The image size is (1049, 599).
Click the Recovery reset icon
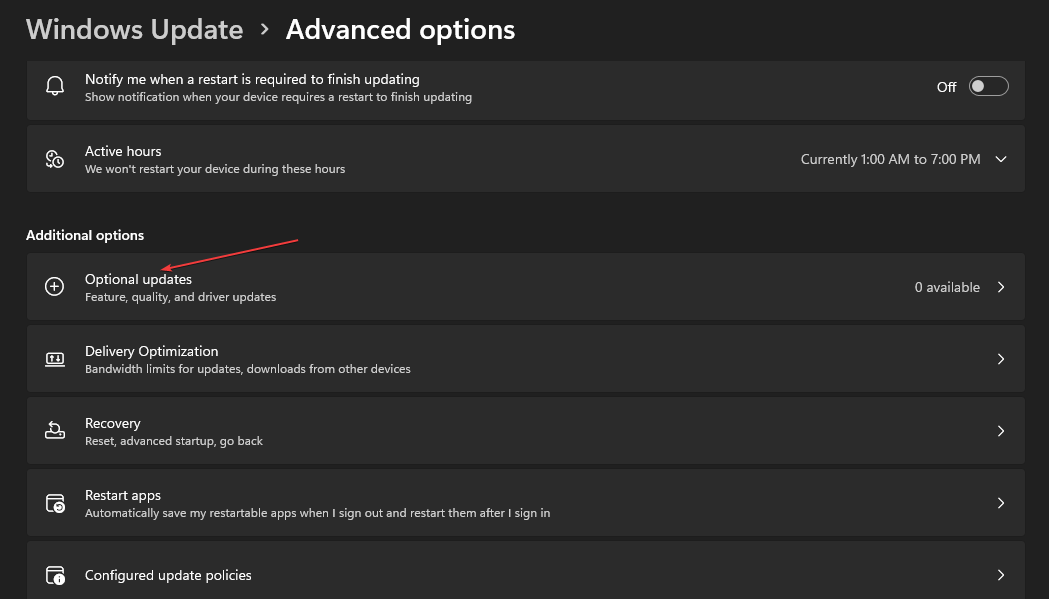pos(54,430)
